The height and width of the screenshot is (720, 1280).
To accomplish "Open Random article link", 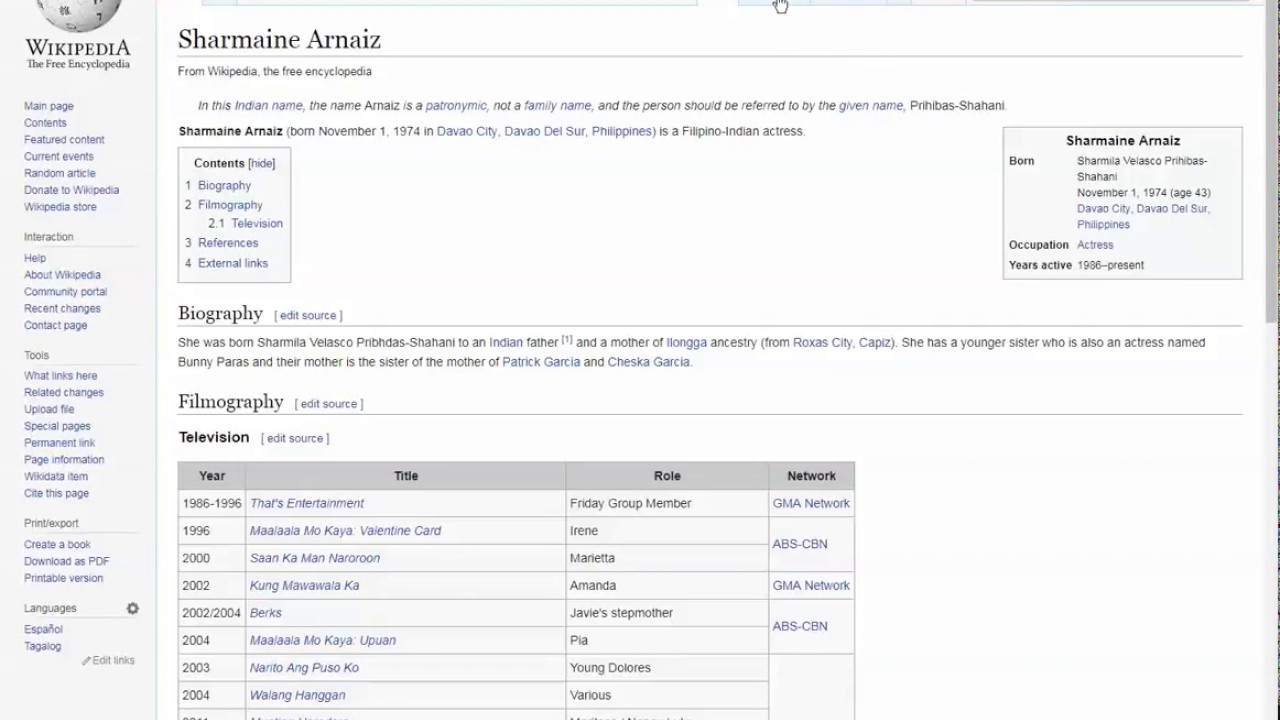I will [59, 173].
